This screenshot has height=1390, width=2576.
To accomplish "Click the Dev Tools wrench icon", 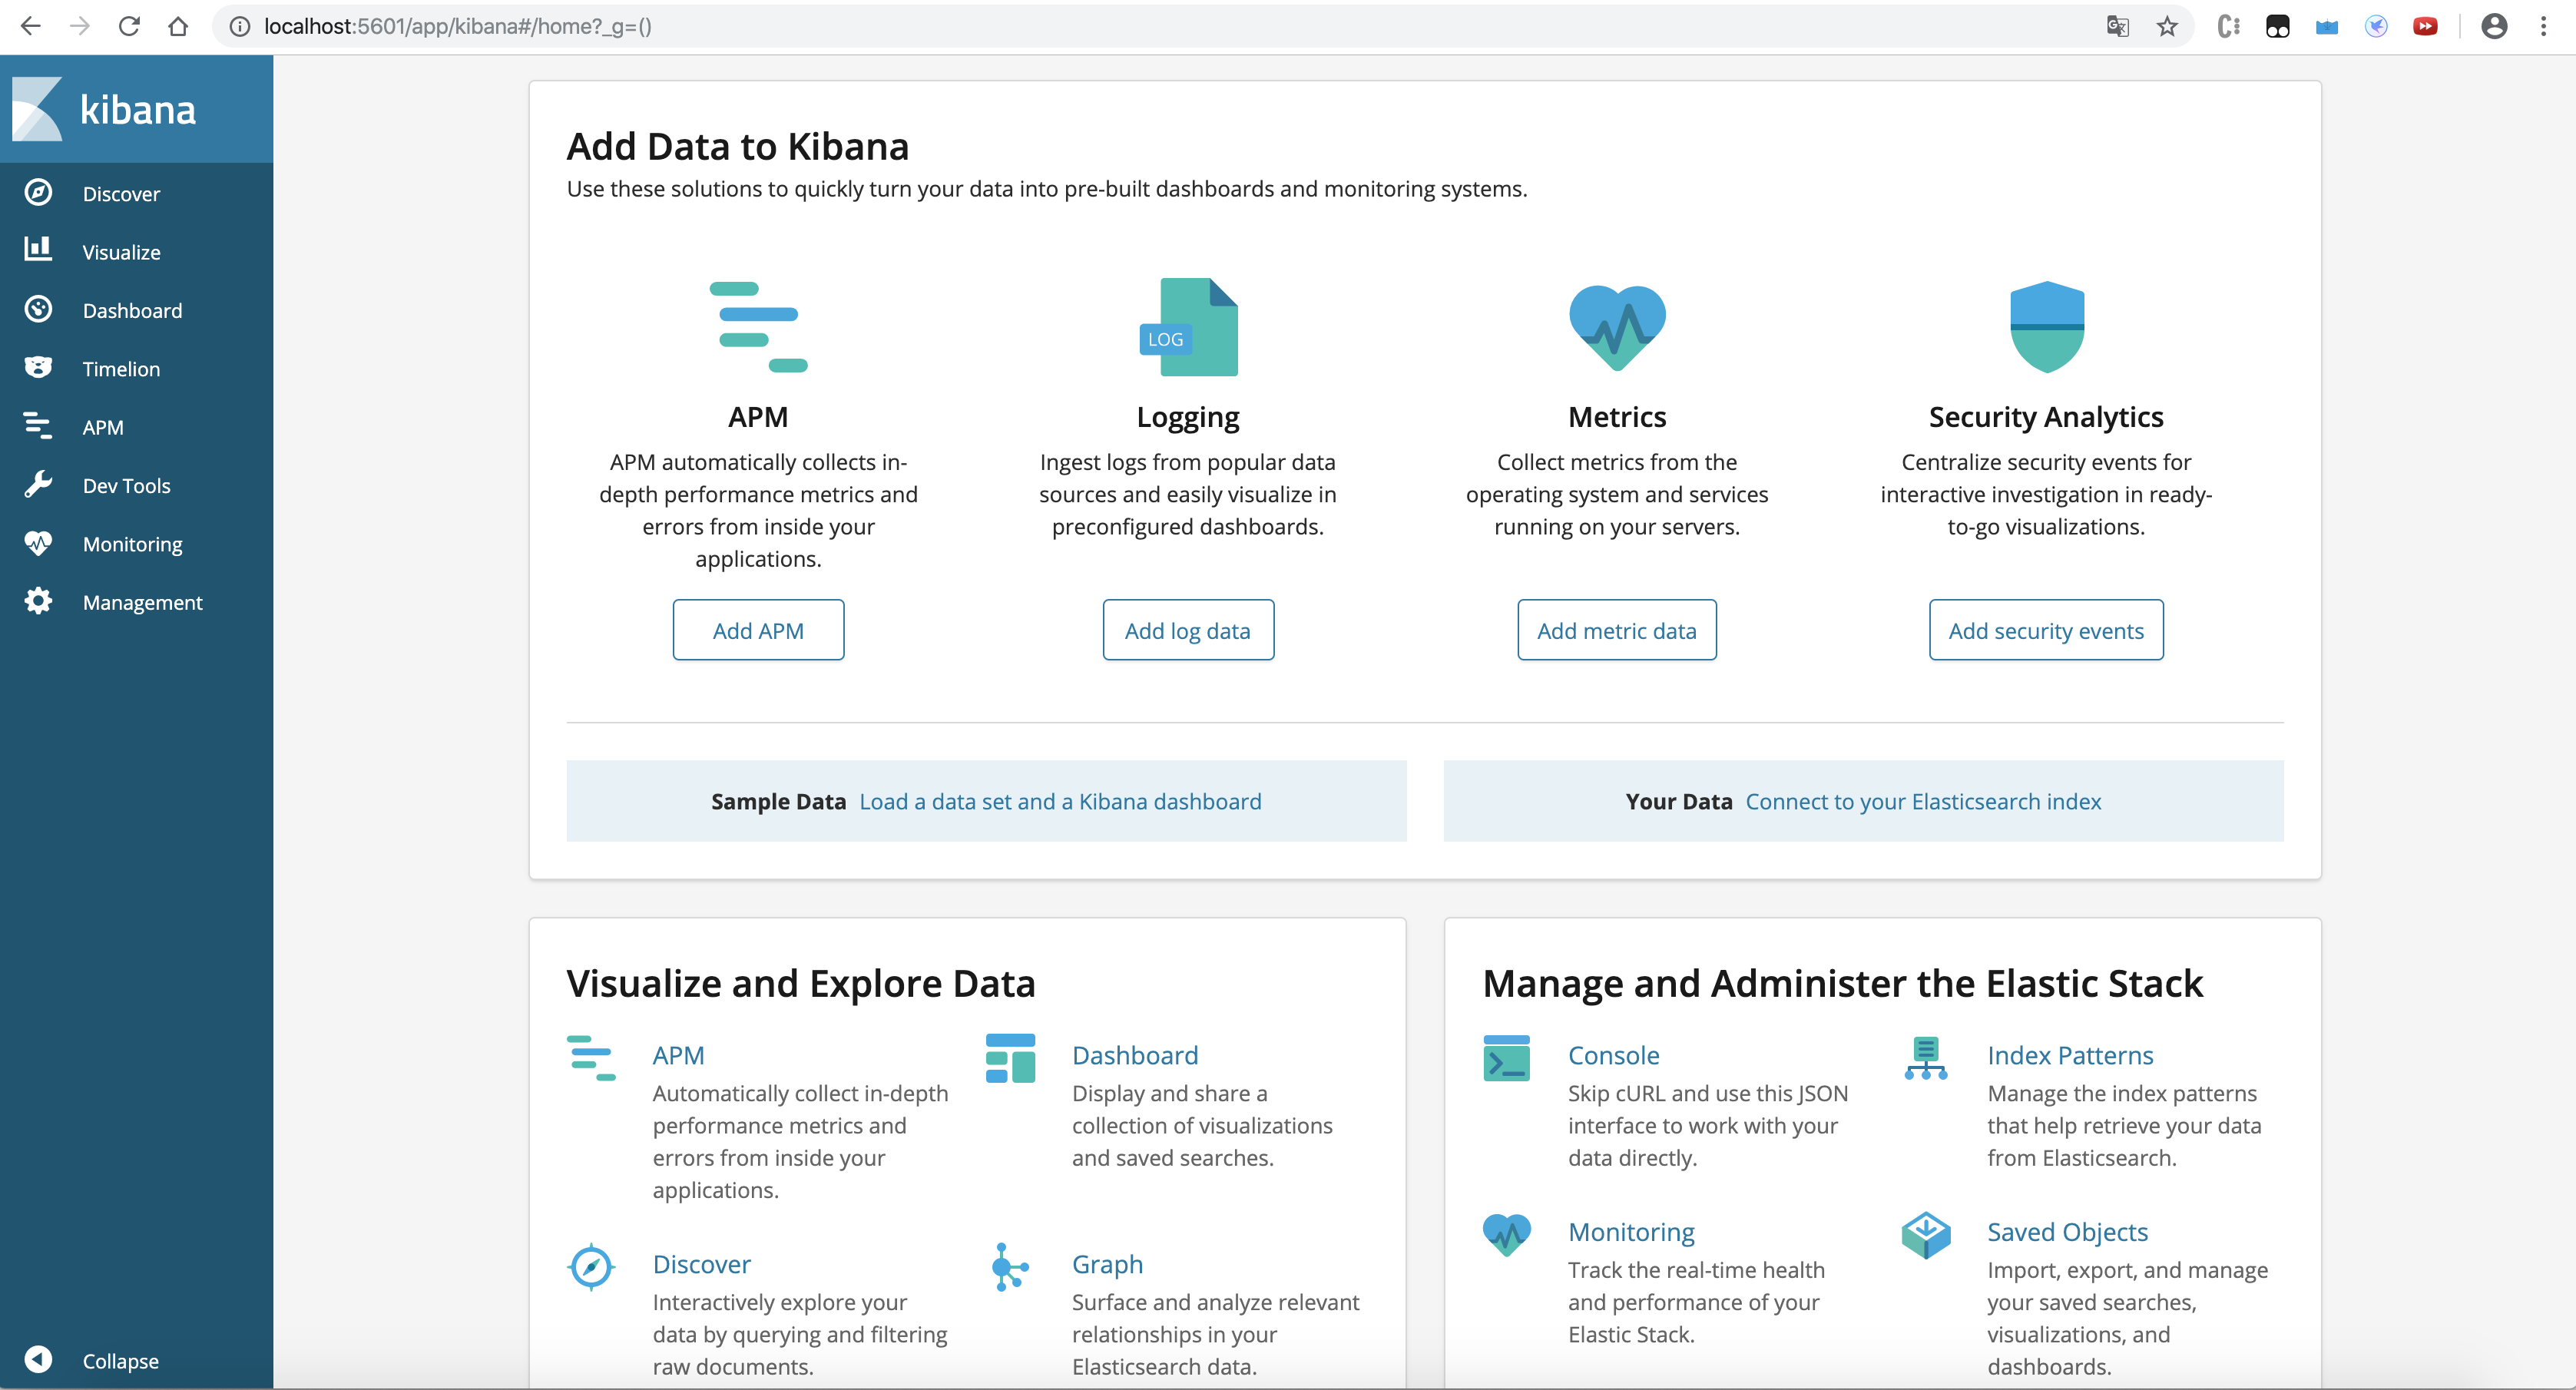I will tap(38, 484).
